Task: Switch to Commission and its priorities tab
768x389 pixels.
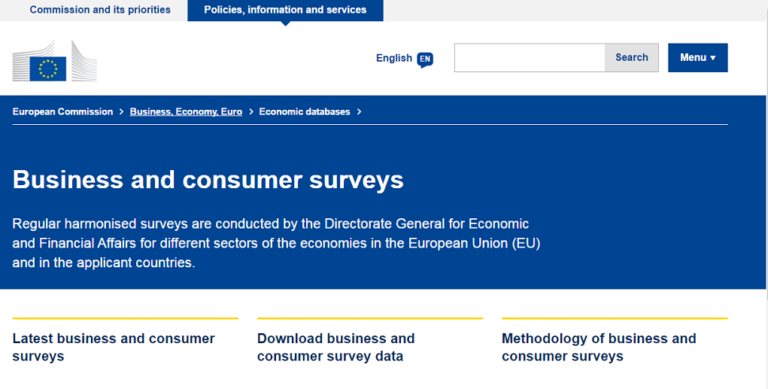Action: coord(100,10)
